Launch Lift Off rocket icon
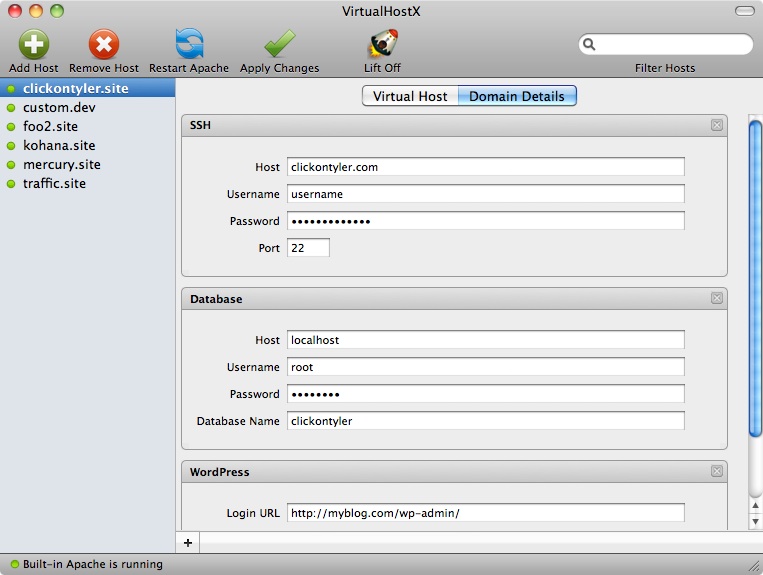 click(x=382, y=45)
